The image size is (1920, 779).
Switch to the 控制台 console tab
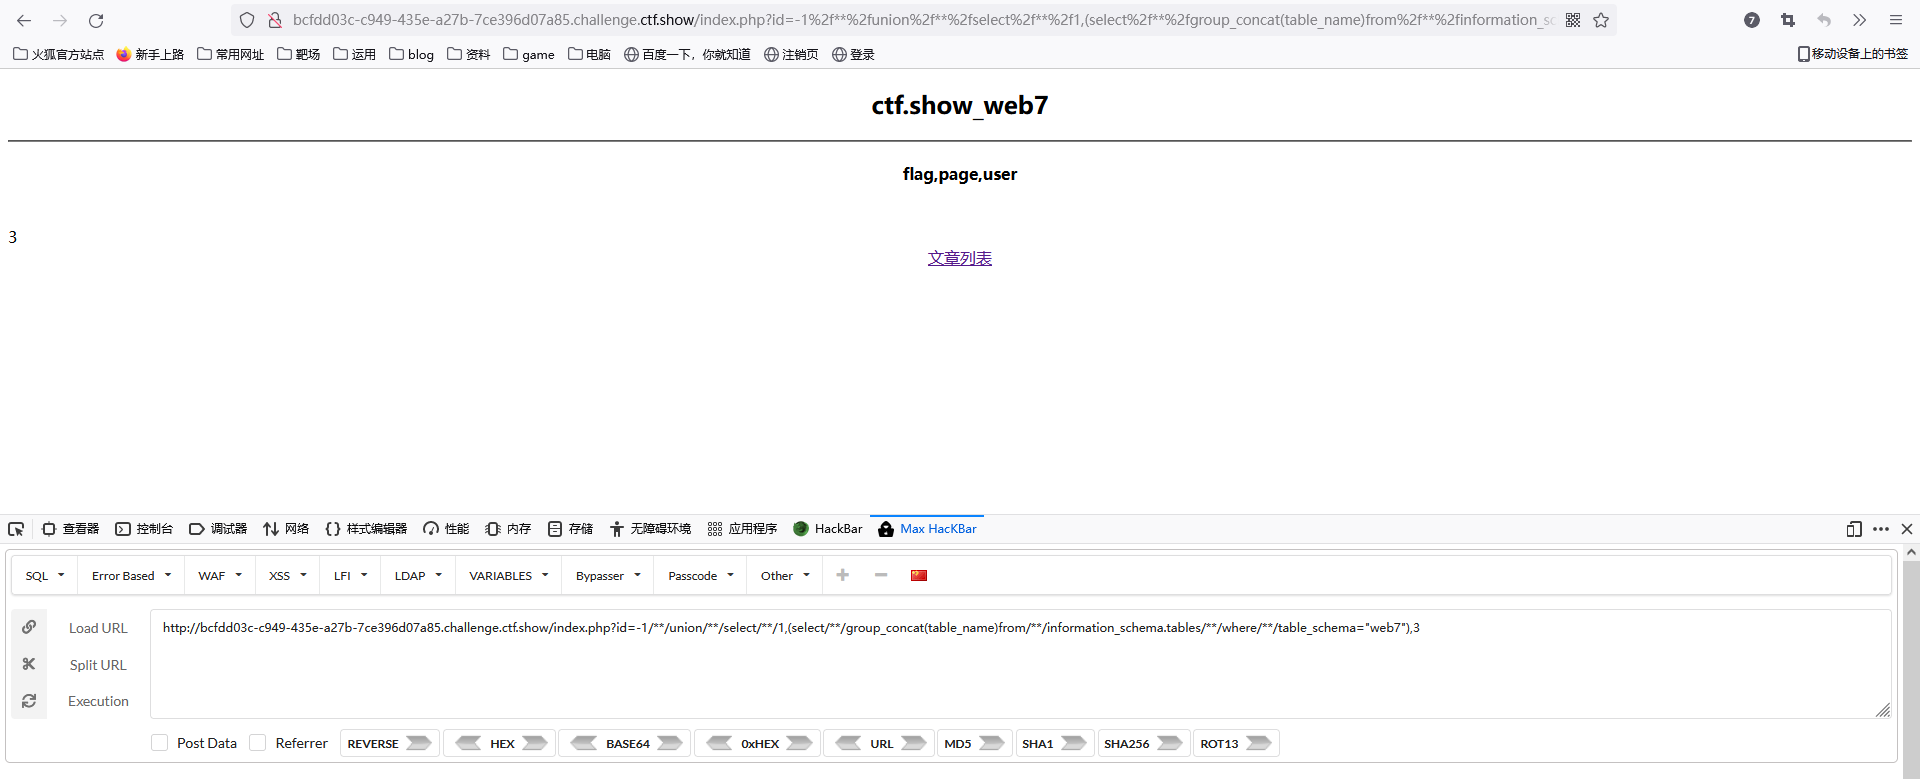[144, 529]
